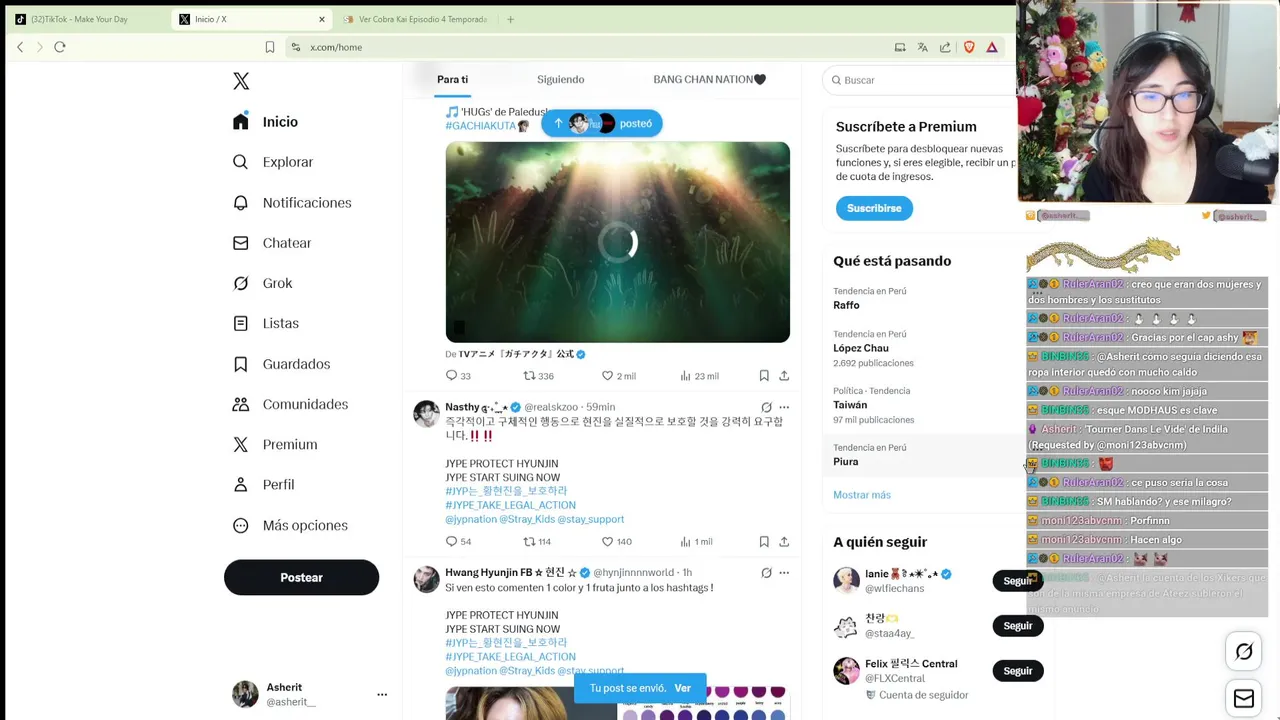Click Ver in post sent toast
The image size is (1280, 720).
coord(682,688)
